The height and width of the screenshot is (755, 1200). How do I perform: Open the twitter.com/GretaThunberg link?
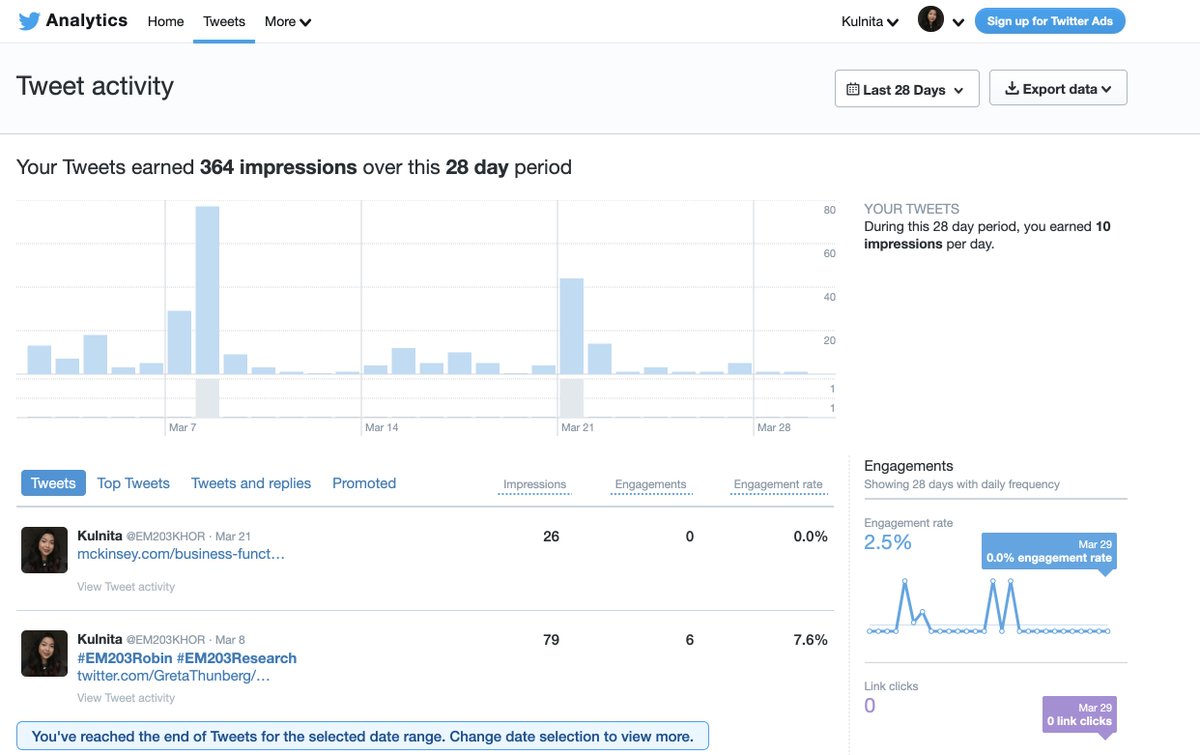[x=174, y=676]
